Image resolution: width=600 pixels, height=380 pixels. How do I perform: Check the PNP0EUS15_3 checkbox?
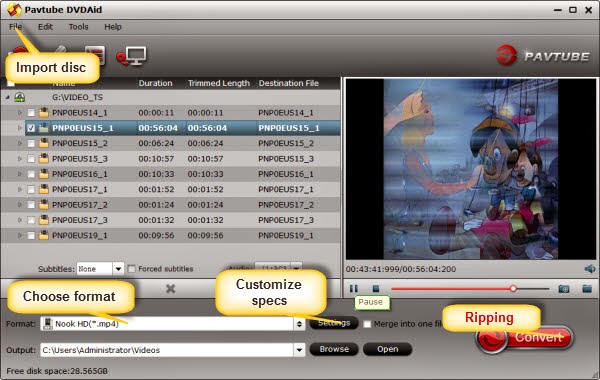(31, 159)
